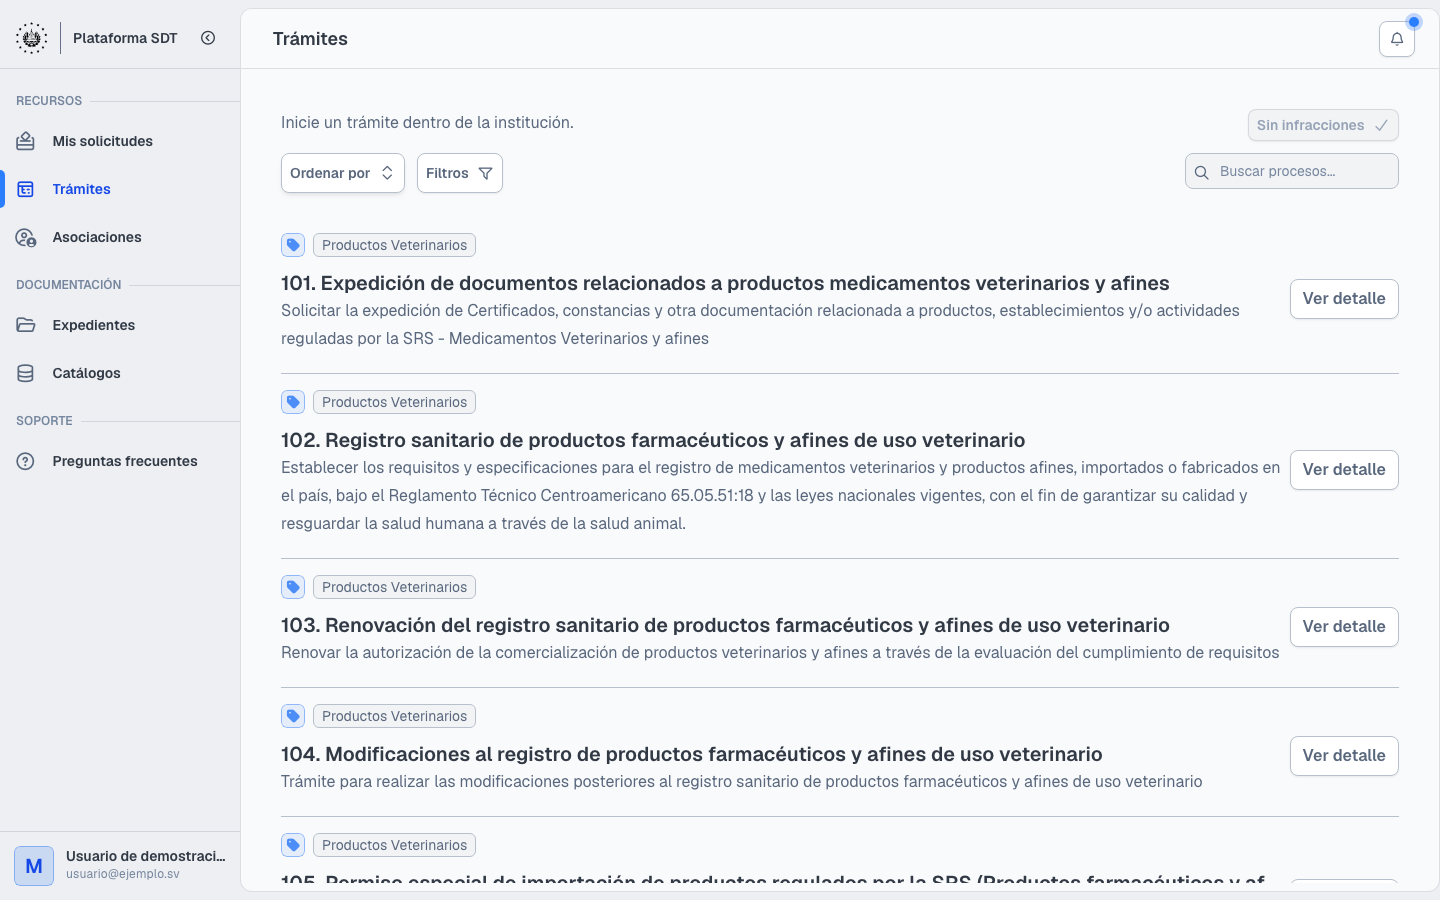Click the Catálogos database icon

pos(26,373)
